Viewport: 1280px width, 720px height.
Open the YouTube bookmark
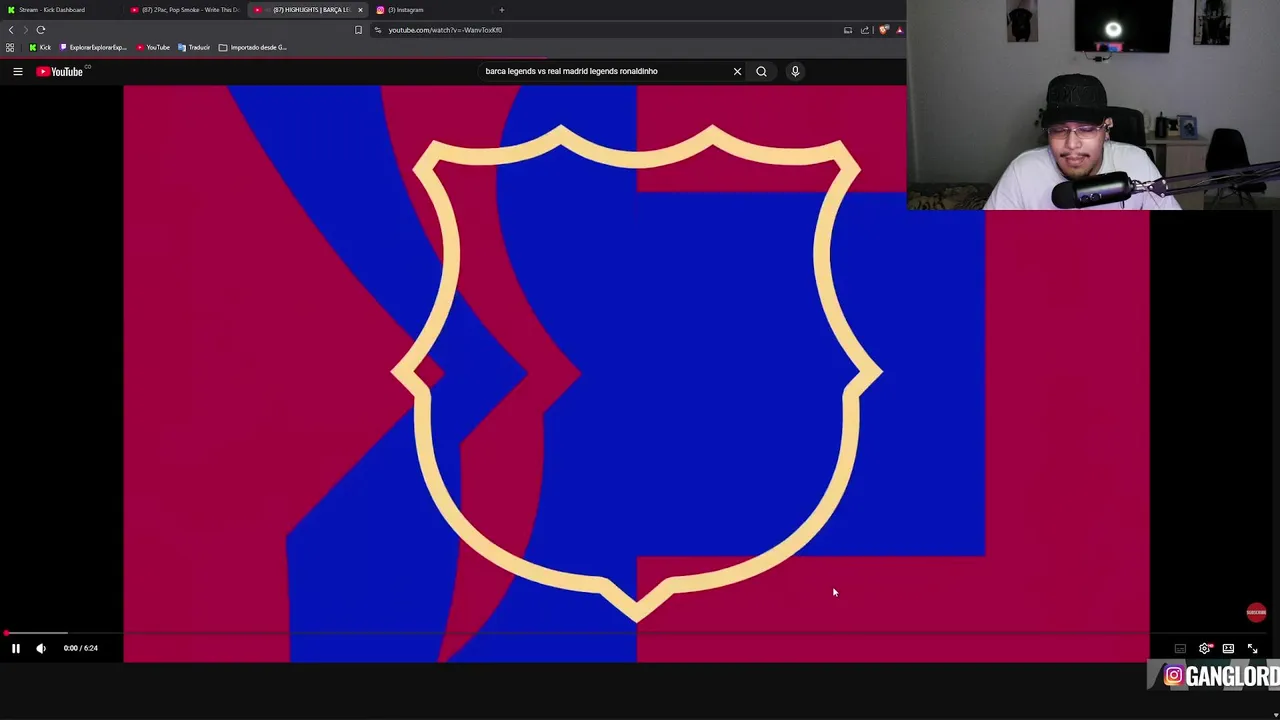(153, 47)
